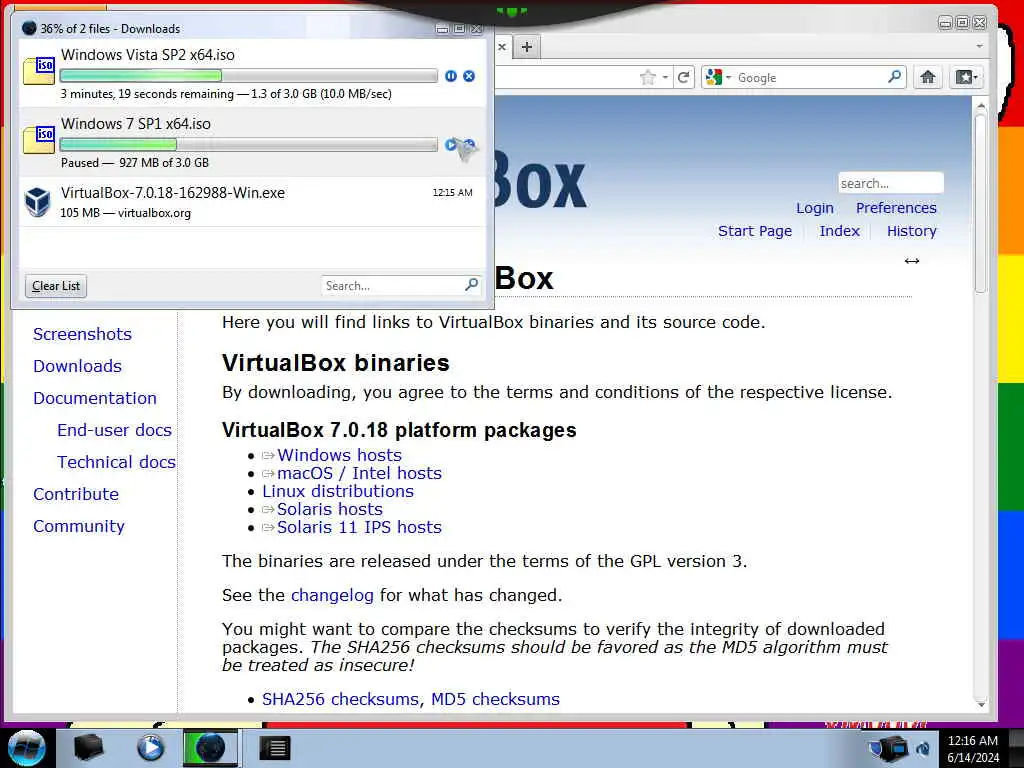
Task: Open the black box taskbar app
Action: point(88,748)
